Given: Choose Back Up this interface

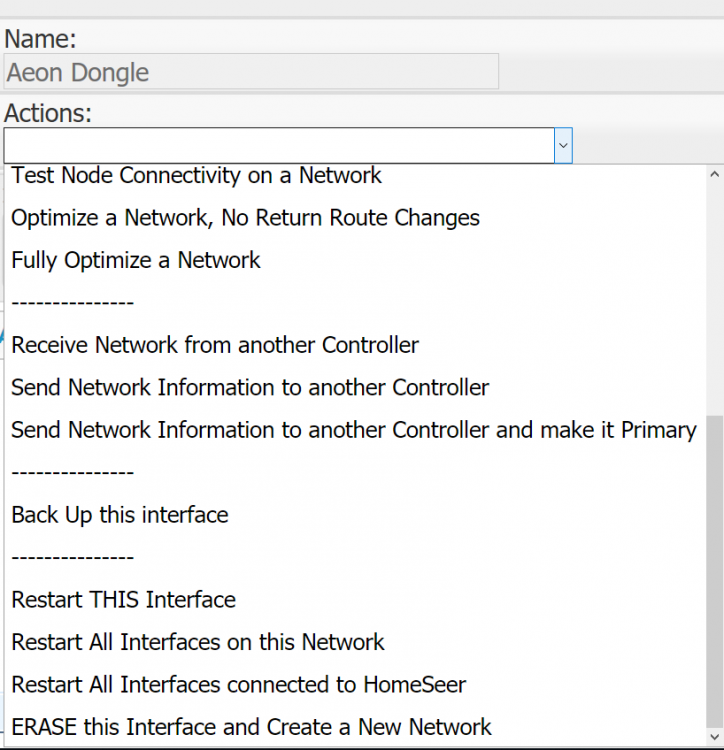Looking at the screenshot, I should [x=120, y=515].
